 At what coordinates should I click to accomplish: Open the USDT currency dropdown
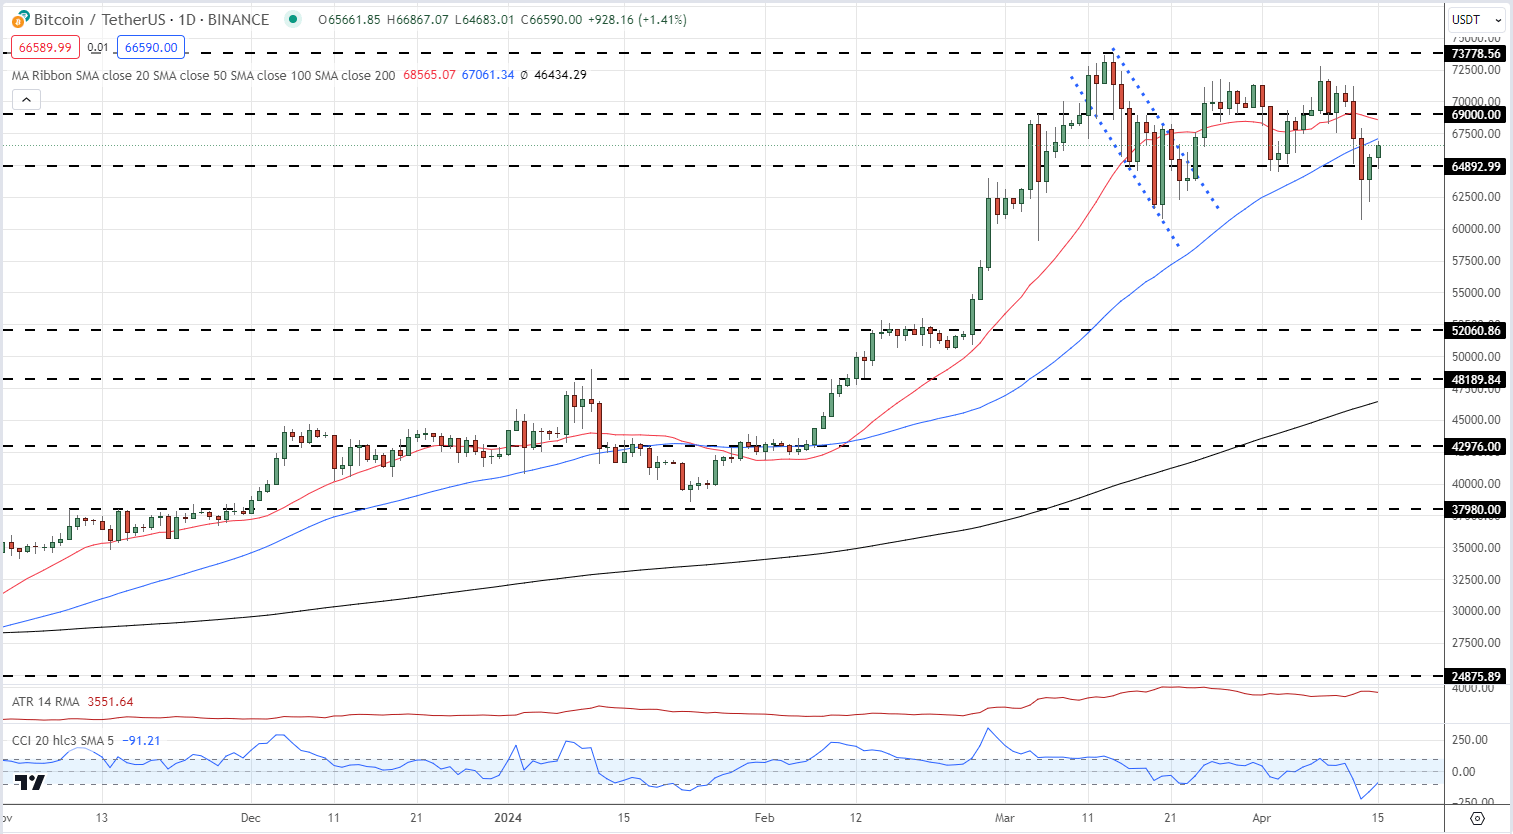pyautogui.click(x=1477, y=19)
